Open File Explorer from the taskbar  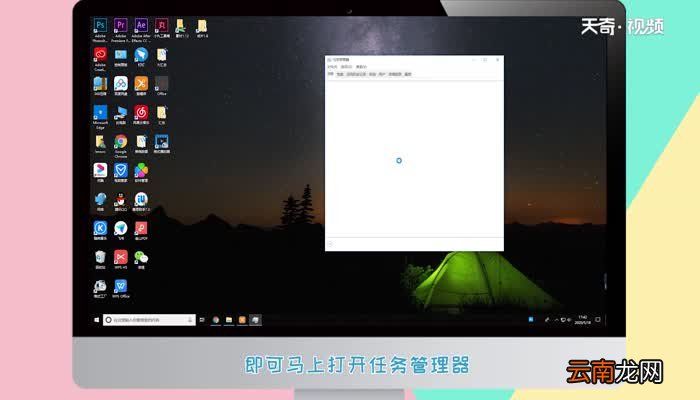click(229, 320)
